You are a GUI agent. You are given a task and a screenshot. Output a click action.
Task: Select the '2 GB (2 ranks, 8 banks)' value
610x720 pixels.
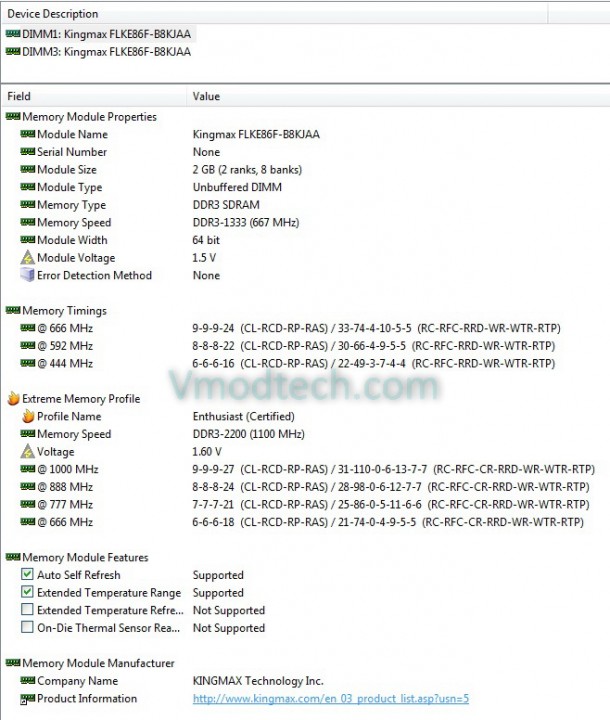pos(247,169)
